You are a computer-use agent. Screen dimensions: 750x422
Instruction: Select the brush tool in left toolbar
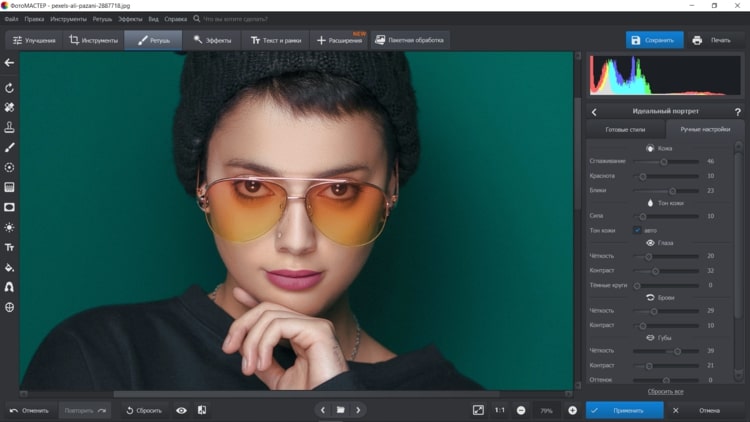(9, 147)
